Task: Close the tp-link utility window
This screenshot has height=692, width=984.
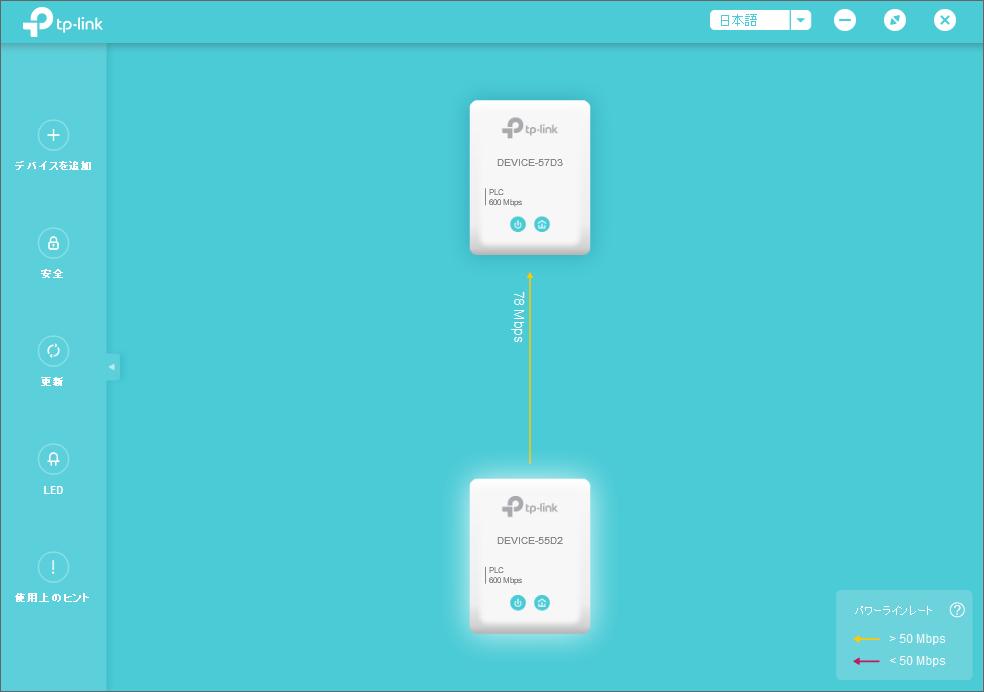Action: coord(944,20)
